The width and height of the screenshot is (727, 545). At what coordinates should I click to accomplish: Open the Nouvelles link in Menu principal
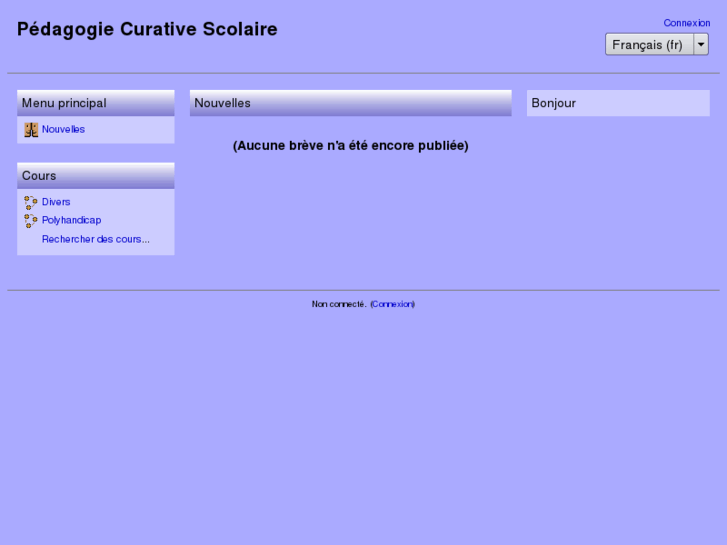click(63, 129)
